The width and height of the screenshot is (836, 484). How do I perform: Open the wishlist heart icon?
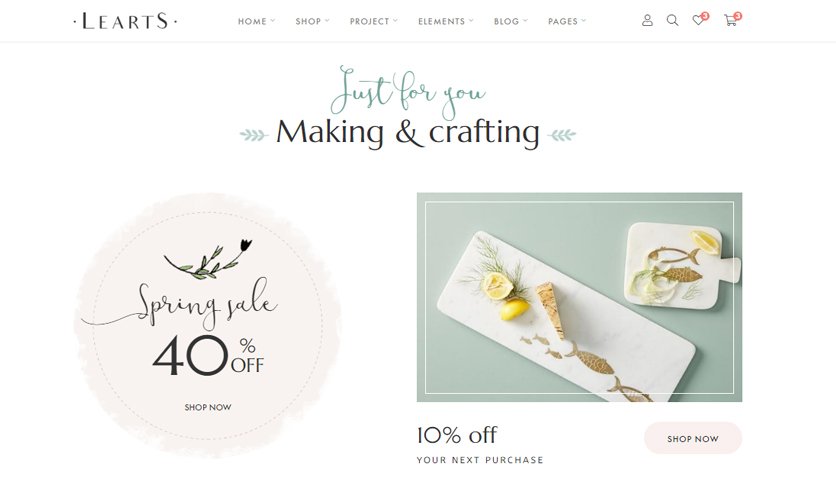698,21
